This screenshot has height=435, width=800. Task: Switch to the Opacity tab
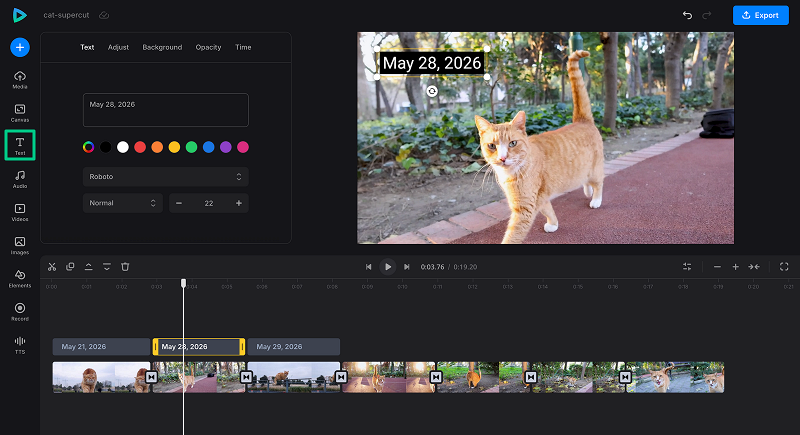pyautogui.click(x=208, y=47)
